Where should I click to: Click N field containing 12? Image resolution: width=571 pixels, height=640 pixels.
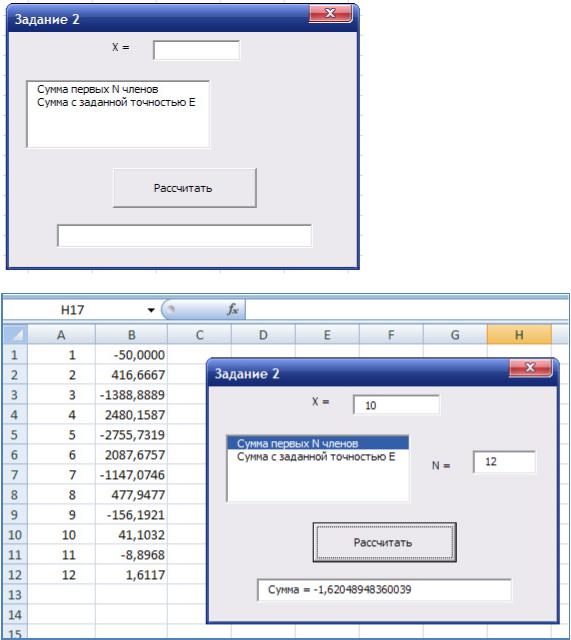pyautogui.click(x=504, y=462)
